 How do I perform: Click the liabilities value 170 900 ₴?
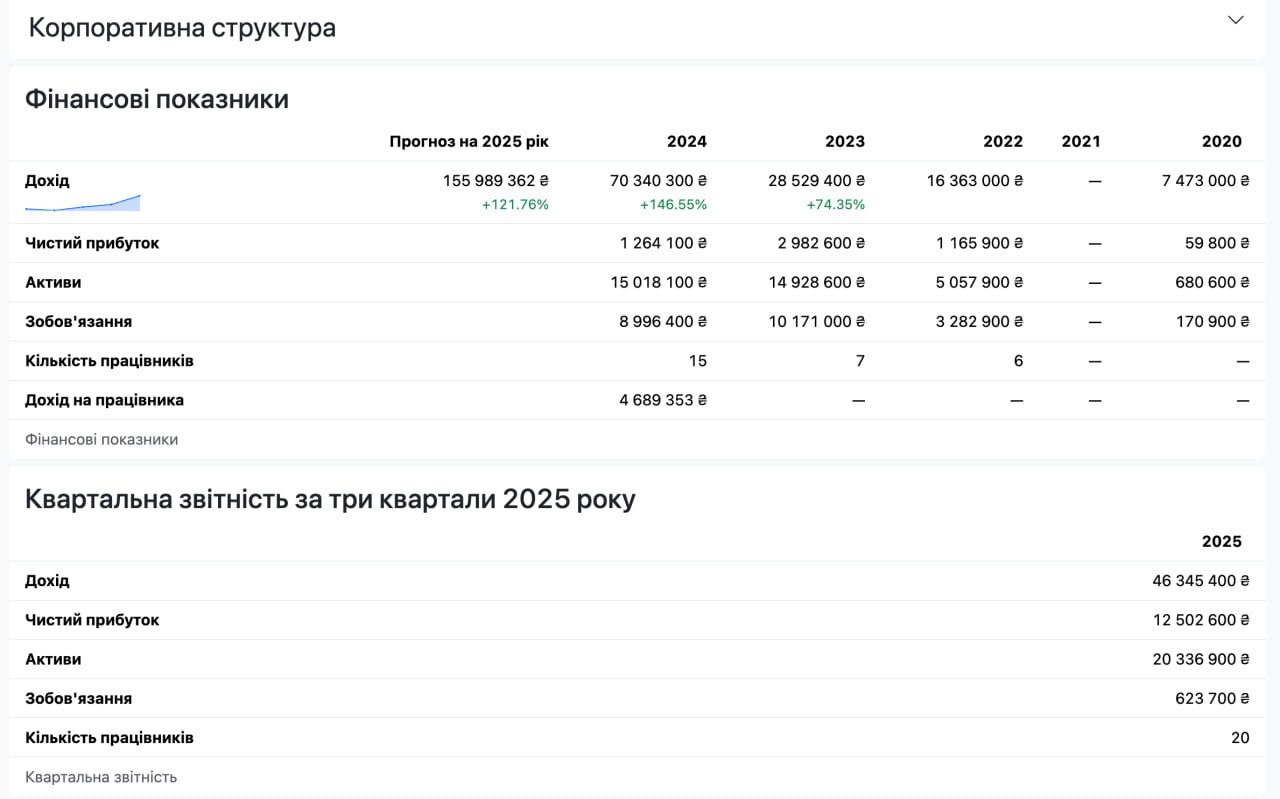click(x=1212, y=322)
